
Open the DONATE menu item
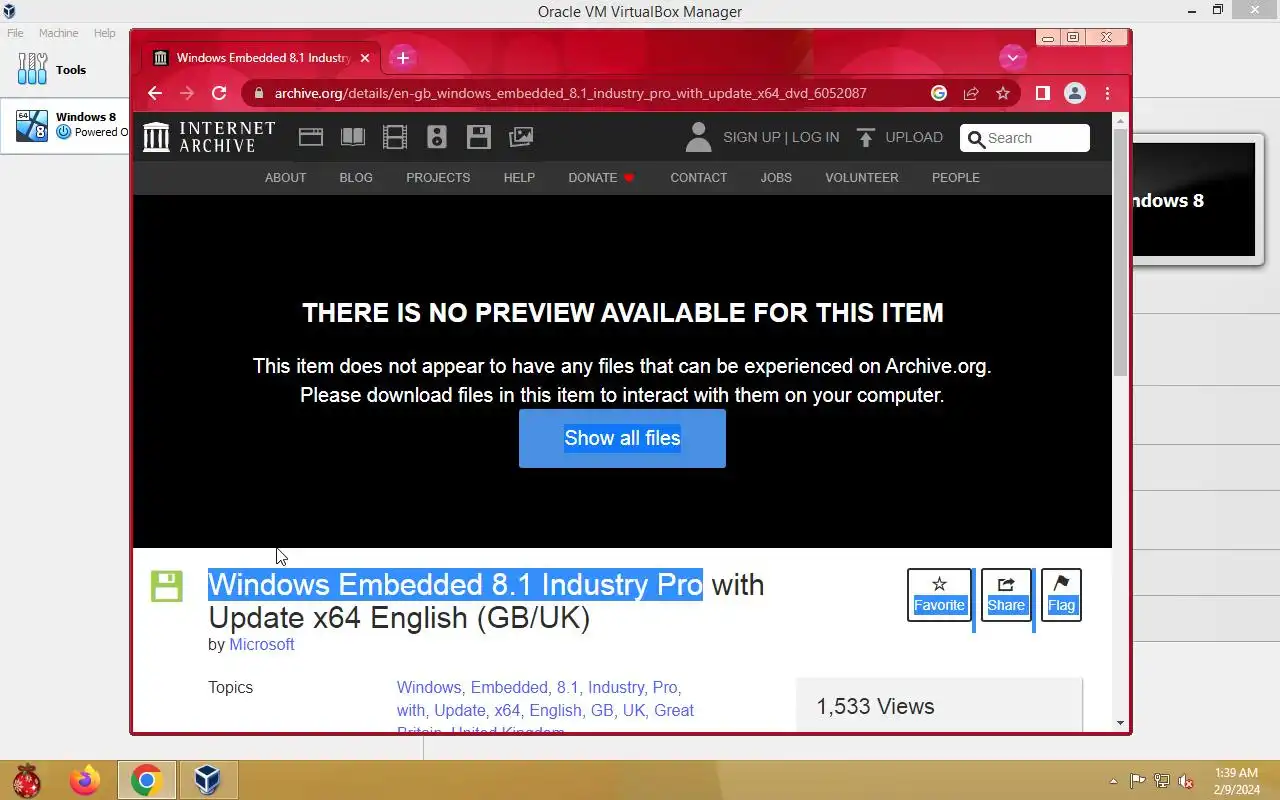pos(601,177)
